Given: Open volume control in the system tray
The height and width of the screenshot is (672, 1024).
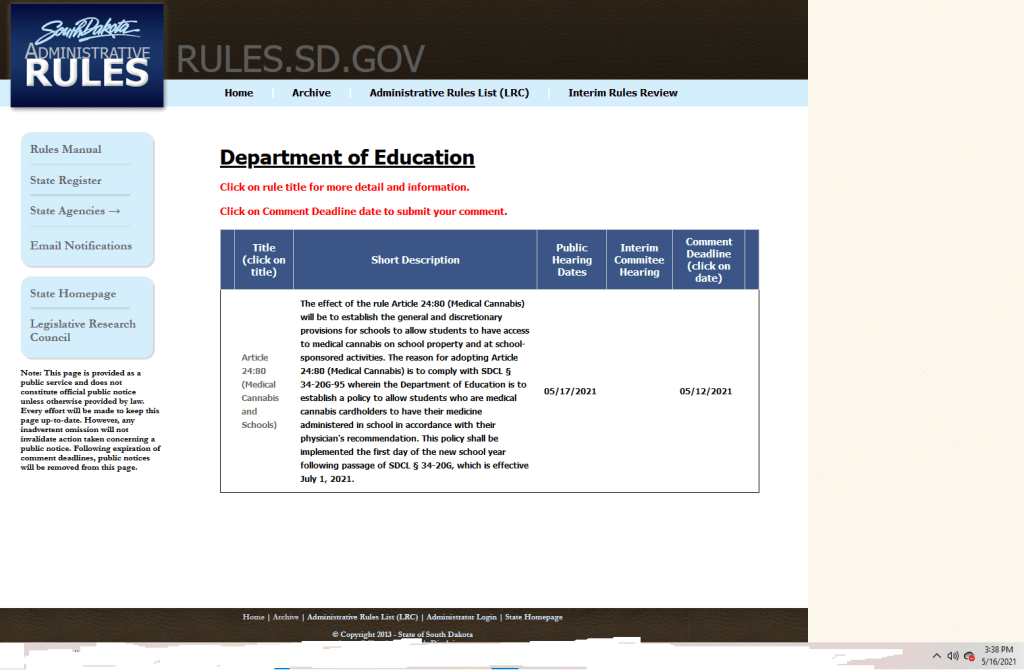Looking at the screenshot, I should pyautogui.click(x=953, y=655).
